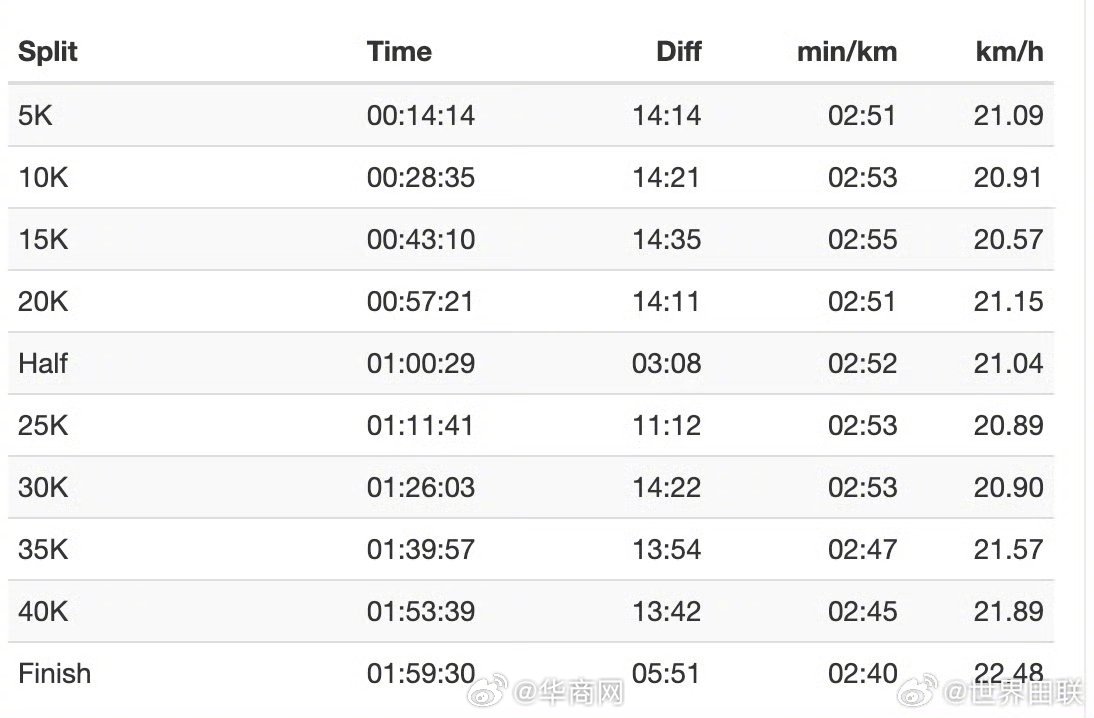Select the 02:45 pace in 40K row
The width and height of the screenshot is (1094, 718).
pos(862,611)
